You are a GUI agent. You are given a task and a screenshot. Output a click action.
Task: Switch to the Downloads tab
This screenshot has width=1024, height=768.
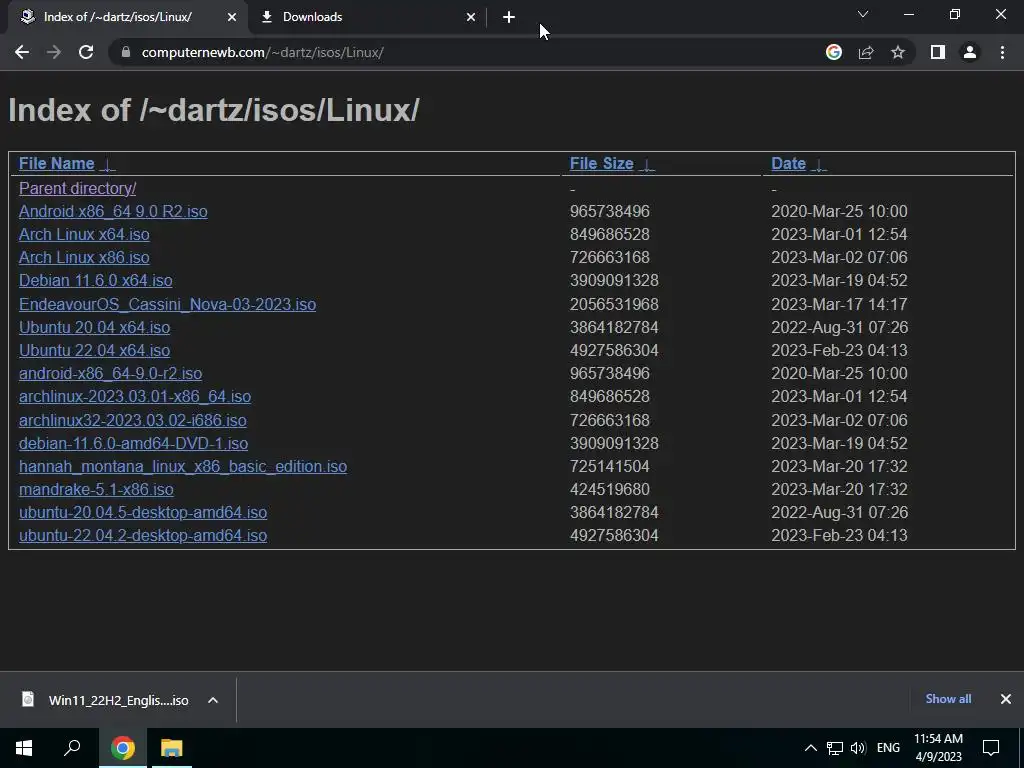coord(368,17)
